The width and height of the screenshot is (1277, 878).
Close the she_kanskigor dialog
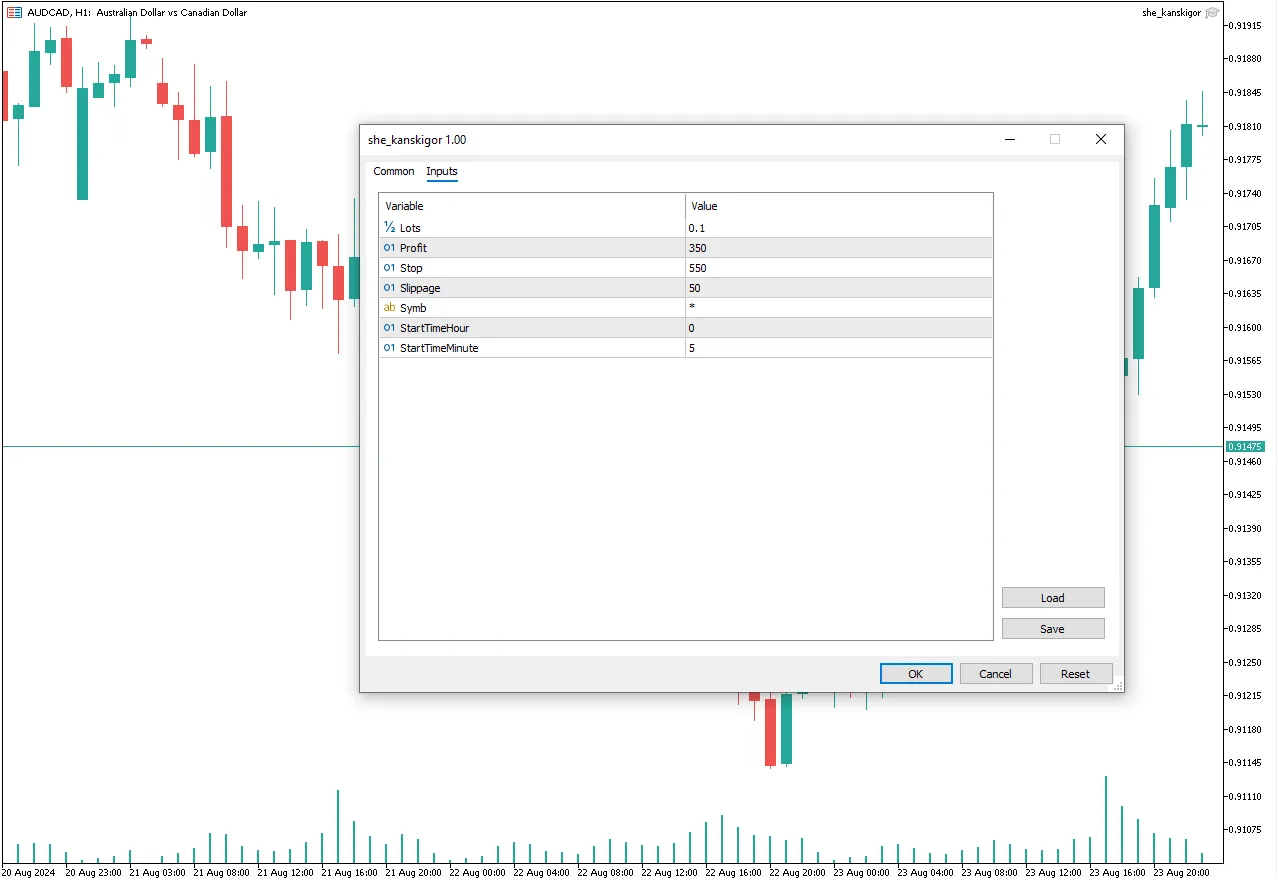point(1101,140)
